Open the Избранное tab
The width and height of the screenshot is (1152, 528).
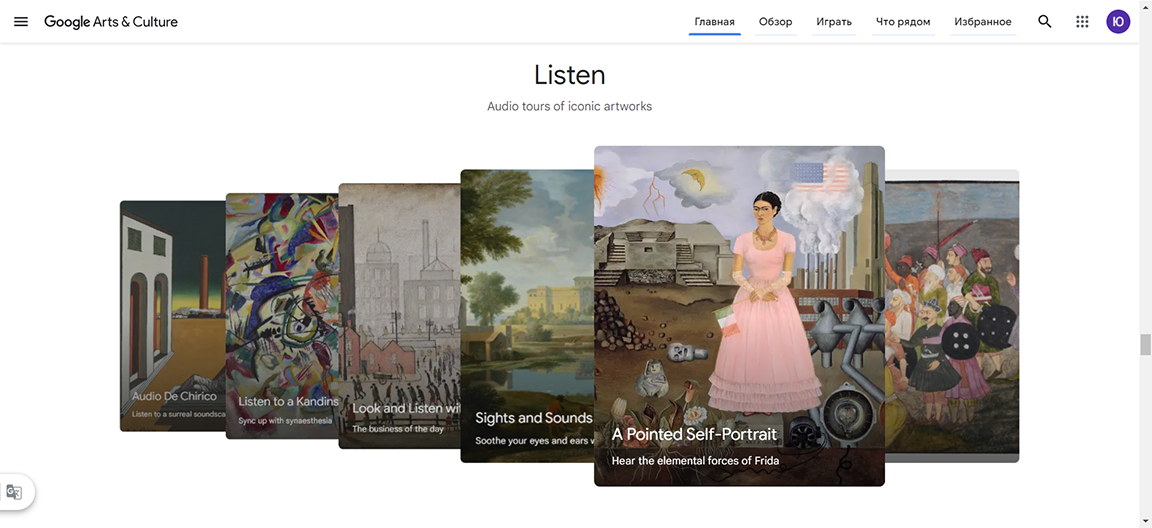point(983,22)
